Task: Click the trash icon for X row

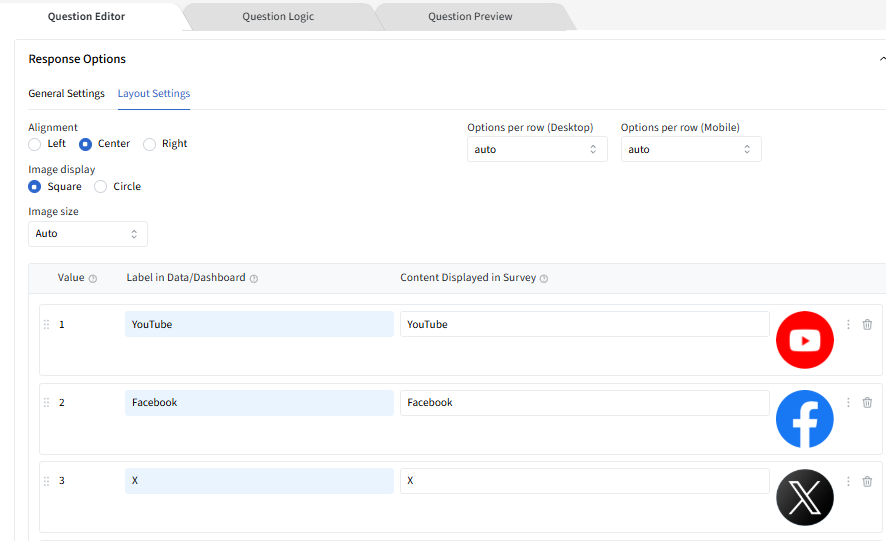Action: point(867,481)
